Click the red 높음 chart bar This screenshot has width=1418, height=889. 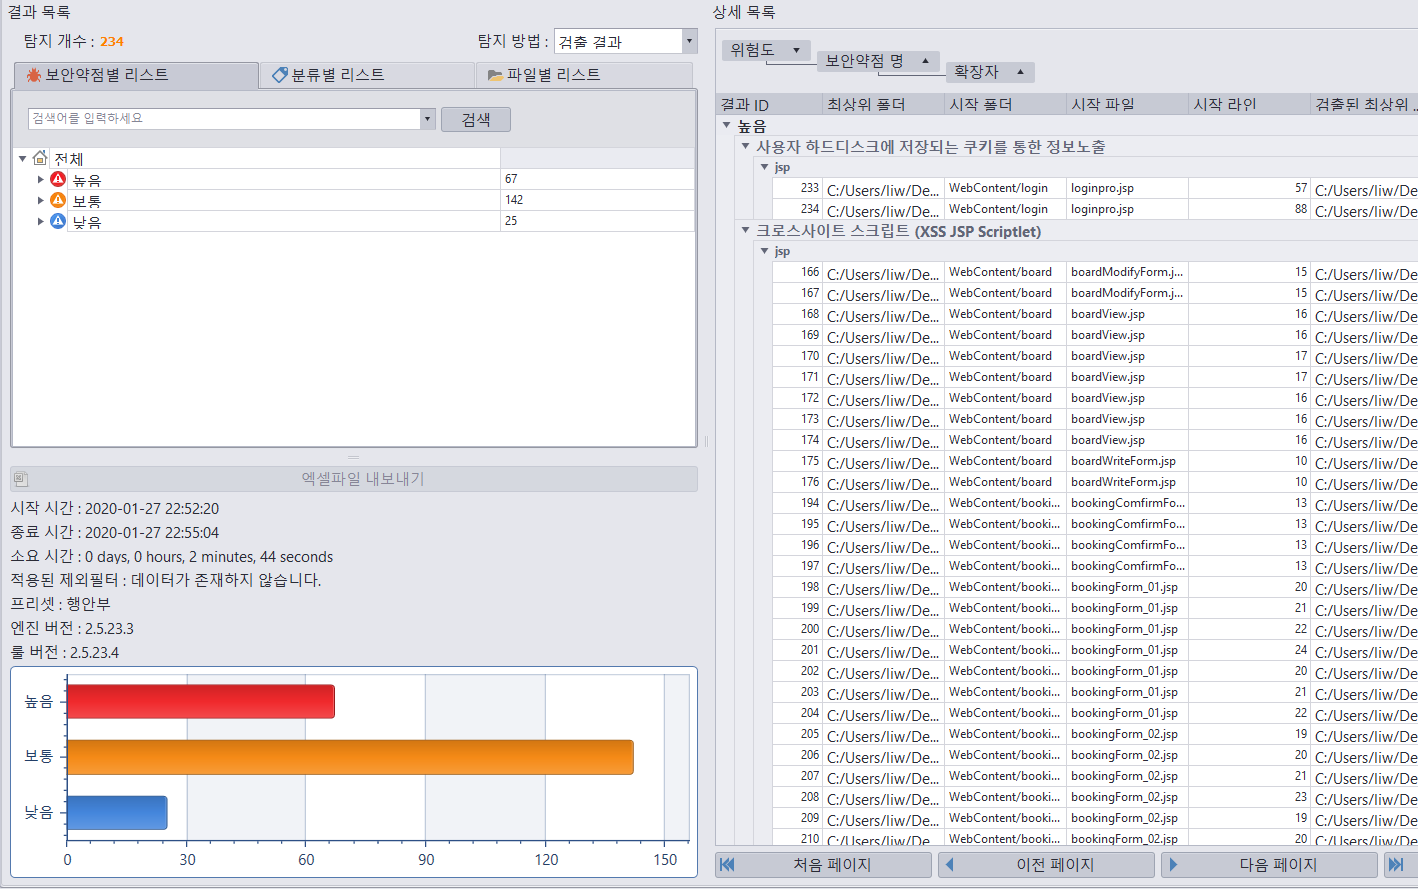point(201,701)
